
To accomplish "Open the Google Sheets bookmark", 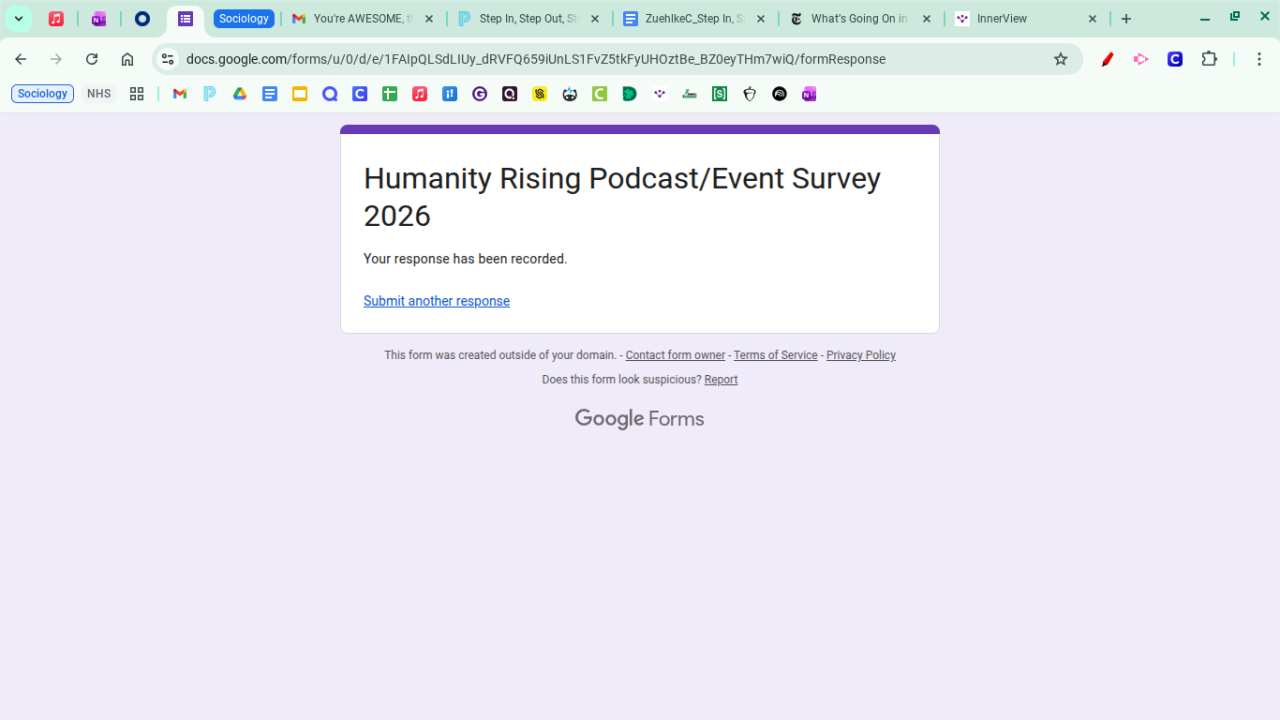I will click(x=390, y=94).
